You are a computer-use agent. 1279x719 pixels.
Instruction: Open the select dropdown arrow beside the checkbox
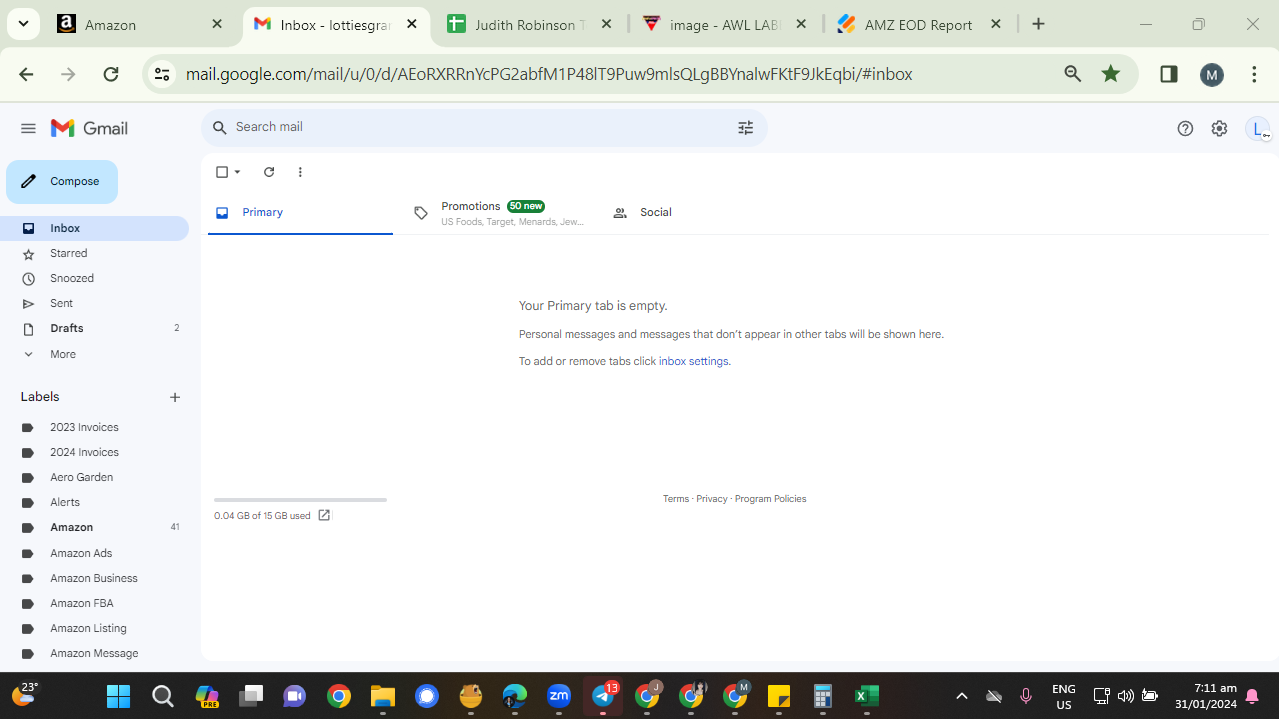(x=237, y=172)
